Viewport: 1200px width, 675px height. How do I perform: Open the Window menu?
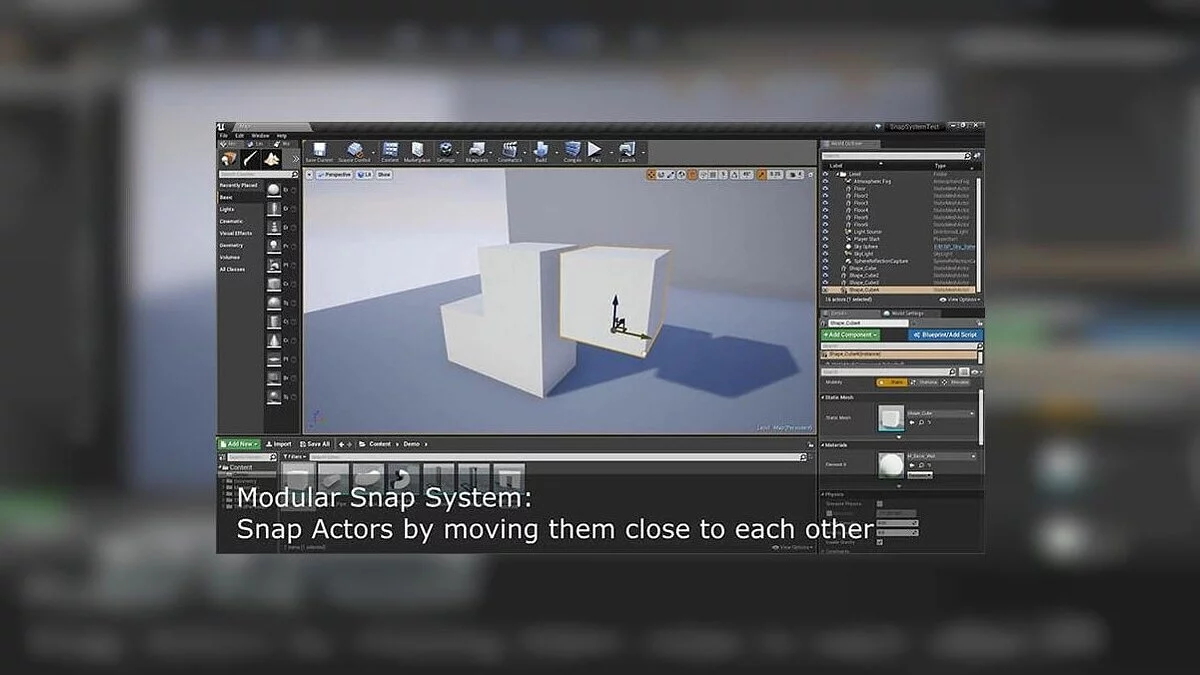260,135
